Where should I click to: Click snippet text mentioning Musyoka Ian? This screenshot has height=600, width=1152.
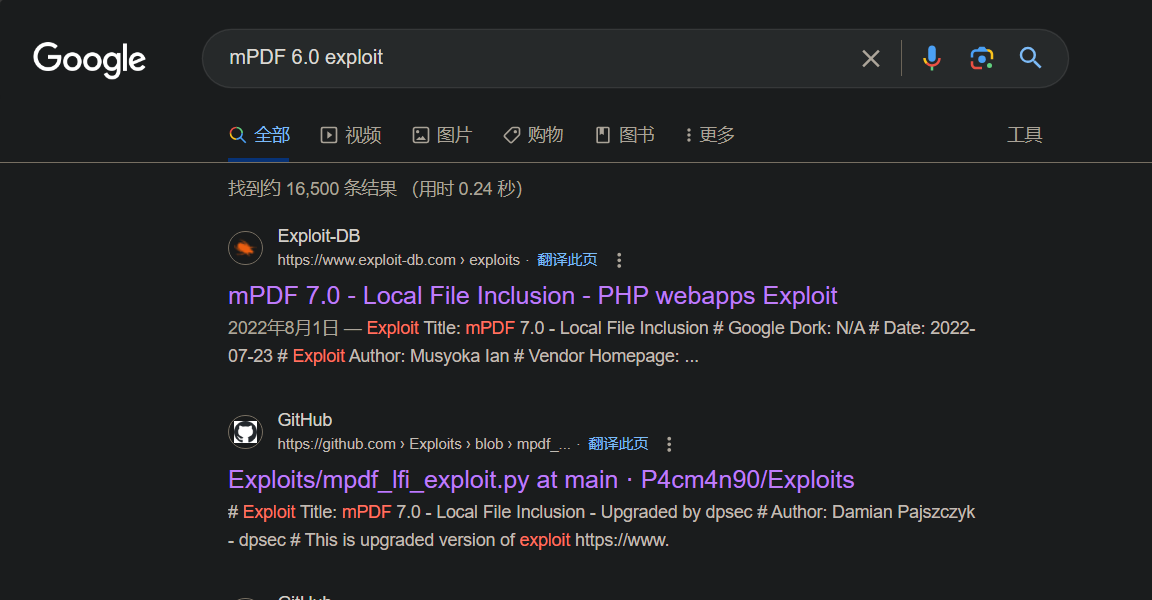[601, 342]
